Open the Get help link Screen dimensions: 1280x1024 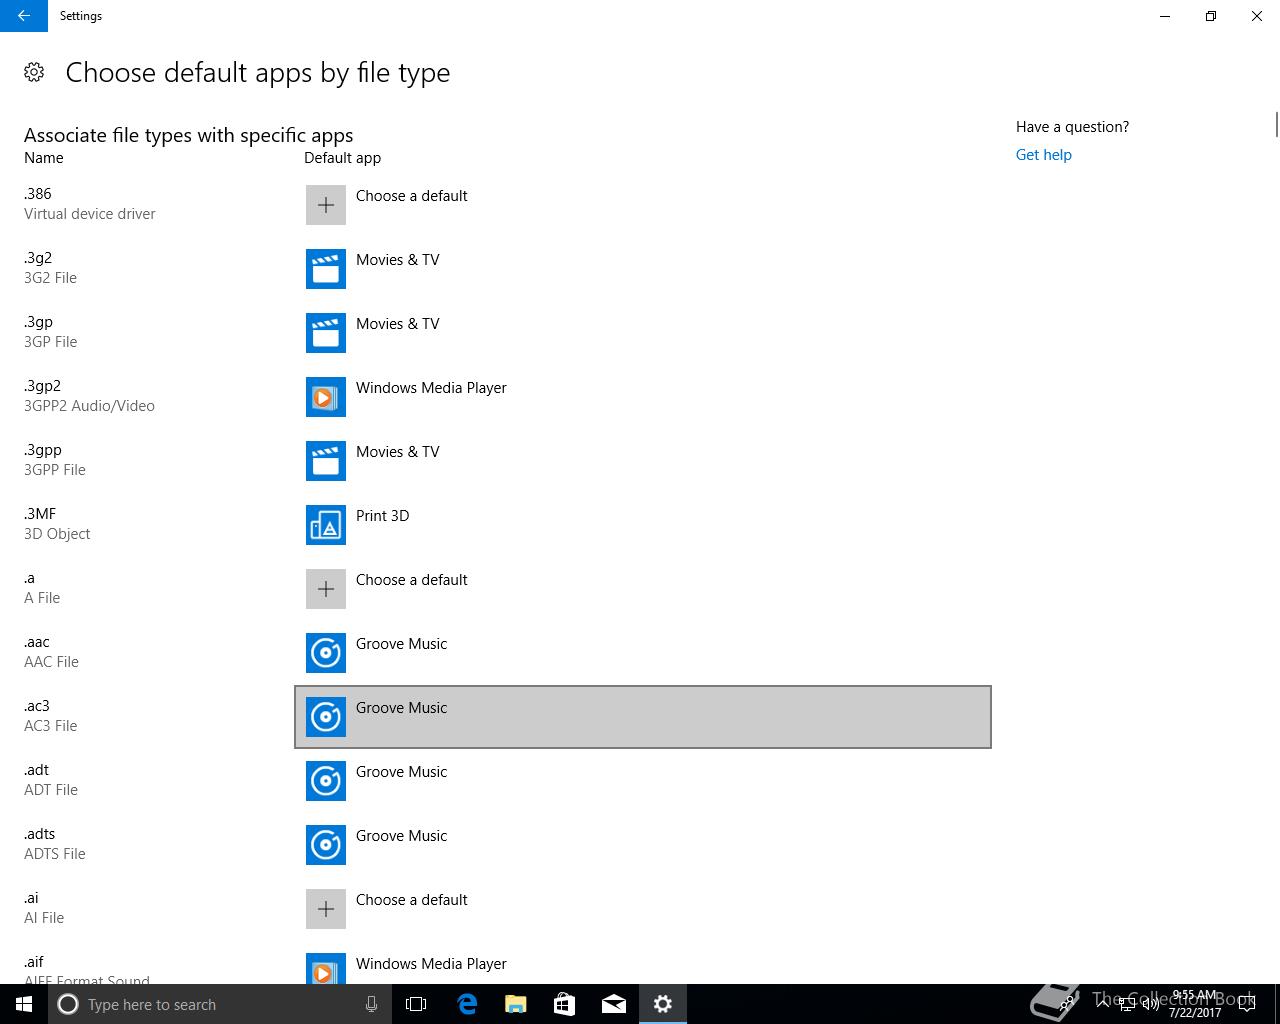coord(1043,155)
